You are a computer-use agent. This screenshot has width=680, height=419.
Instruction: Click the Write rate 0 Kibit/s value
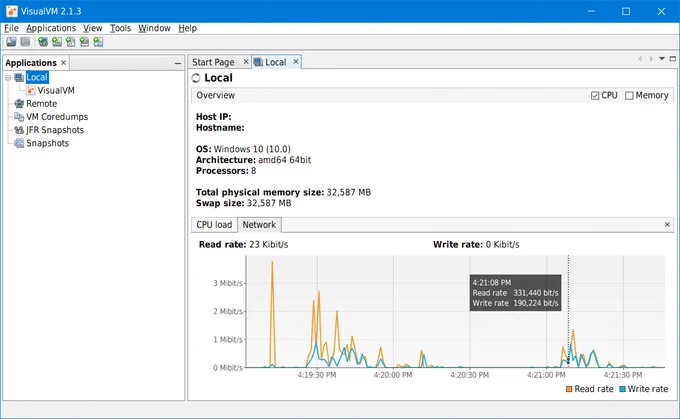502,245
